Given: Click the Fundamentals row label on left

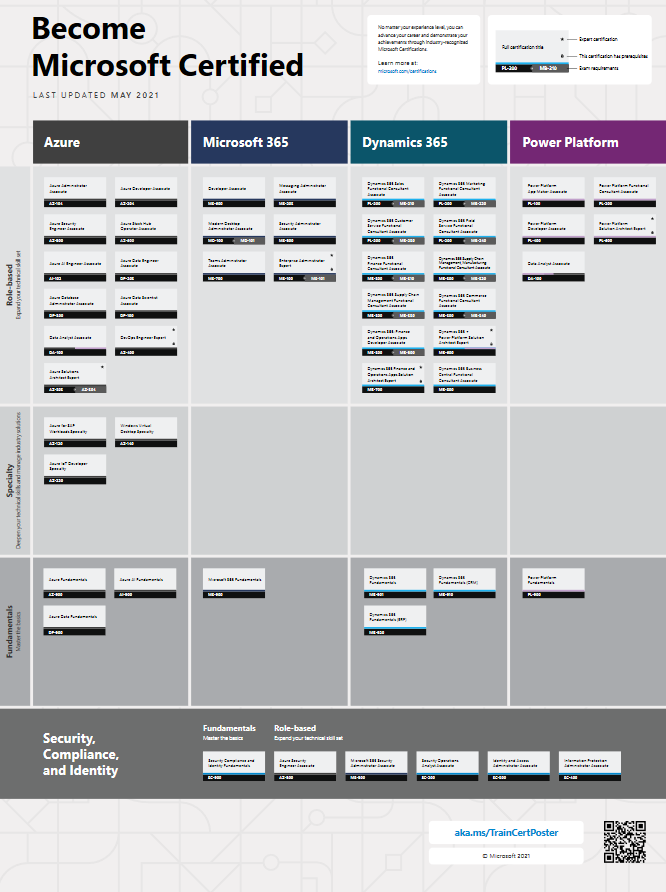Looking at the screenshot, I should pyautogui.click(x=10, y=631).
